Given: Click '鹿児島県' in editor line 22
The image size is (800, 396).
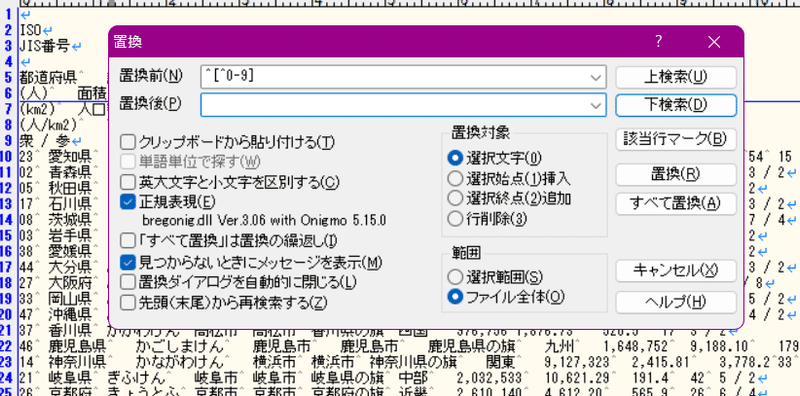Looking at the screenshot, I should coord(77,346).
